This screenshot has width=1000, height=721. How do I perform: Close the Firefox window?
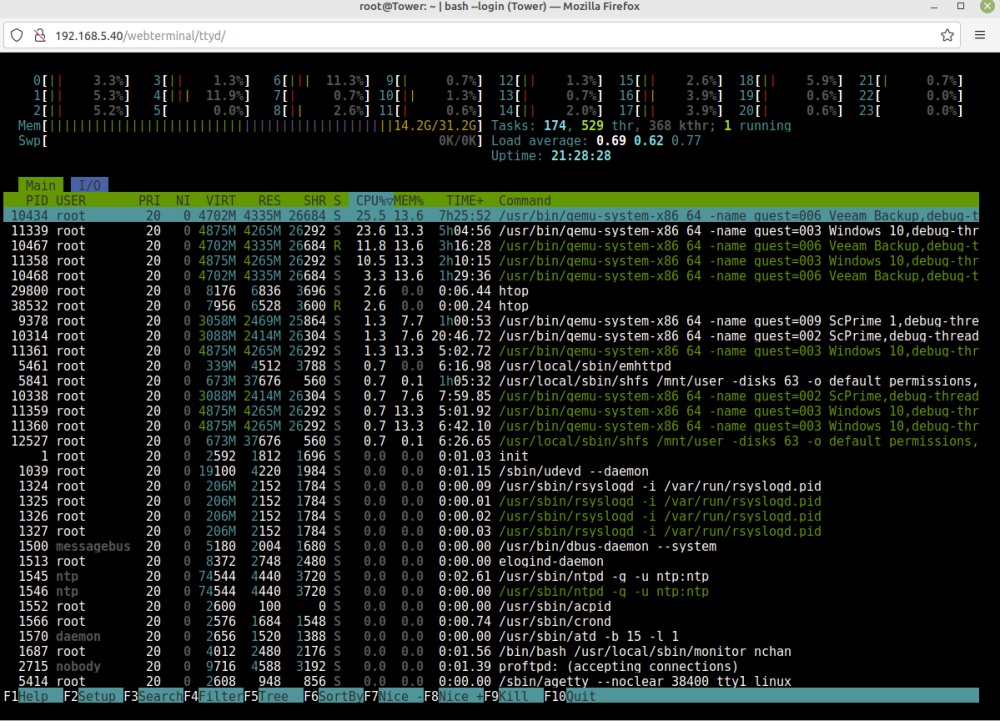(x=987, y=6)
